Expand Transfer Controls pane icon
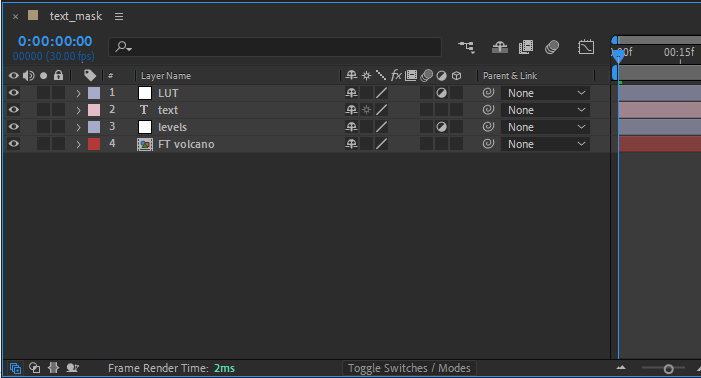This screenshot has width=701, height=378. point(34,368)
